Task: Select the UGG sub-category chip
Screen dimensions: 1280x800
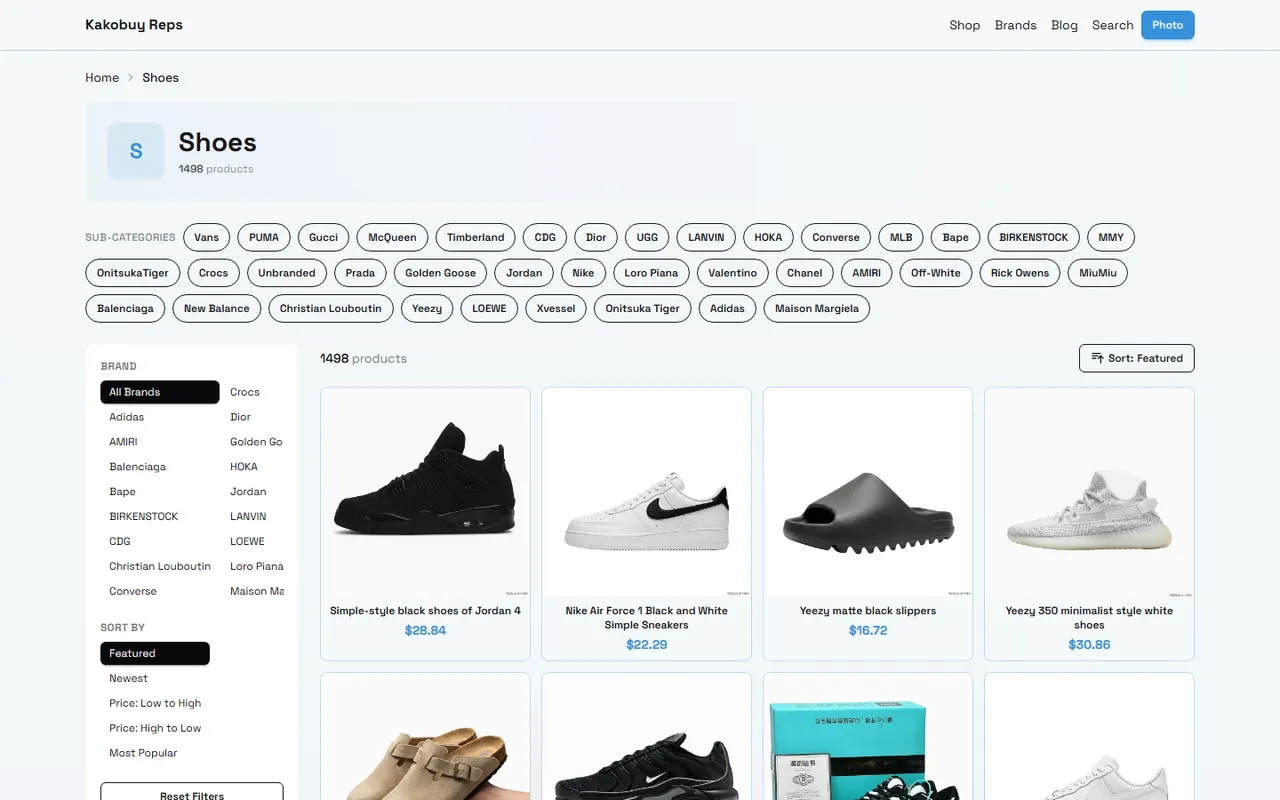Action: (647, 238)
